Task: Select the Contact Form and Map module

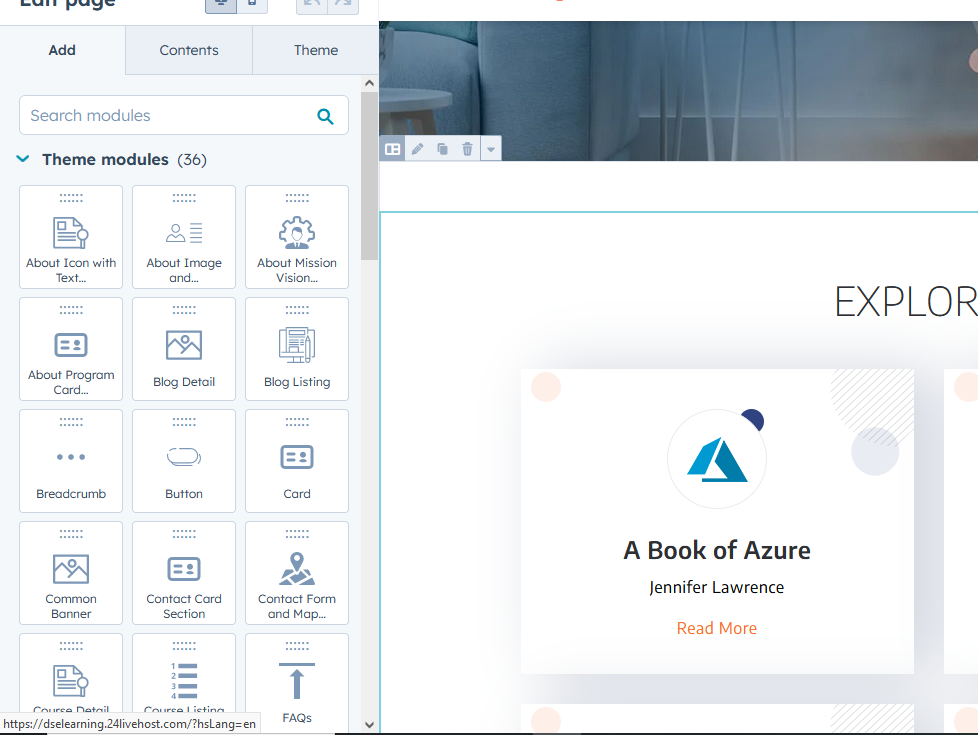Action: pos(297,574)
